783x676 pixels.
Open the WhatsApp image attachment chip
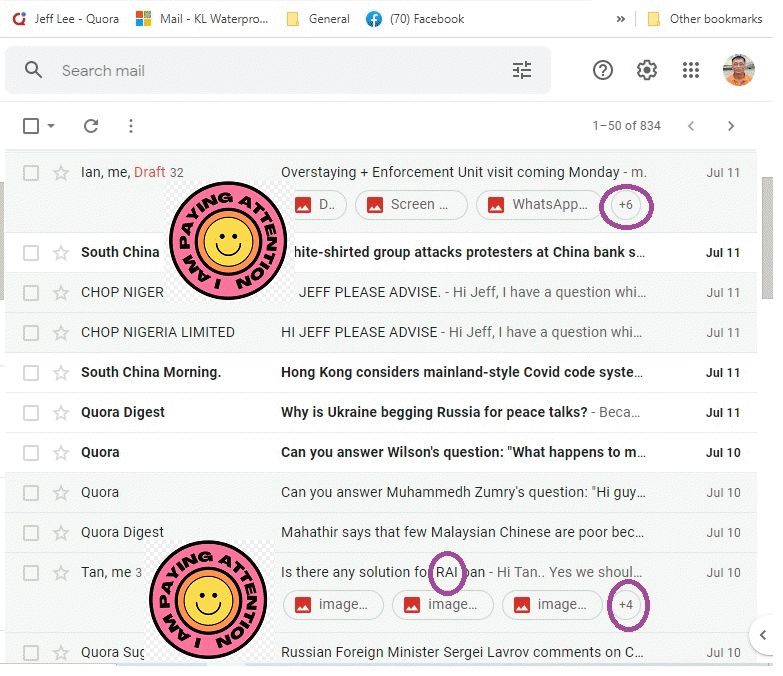[538, 205]
